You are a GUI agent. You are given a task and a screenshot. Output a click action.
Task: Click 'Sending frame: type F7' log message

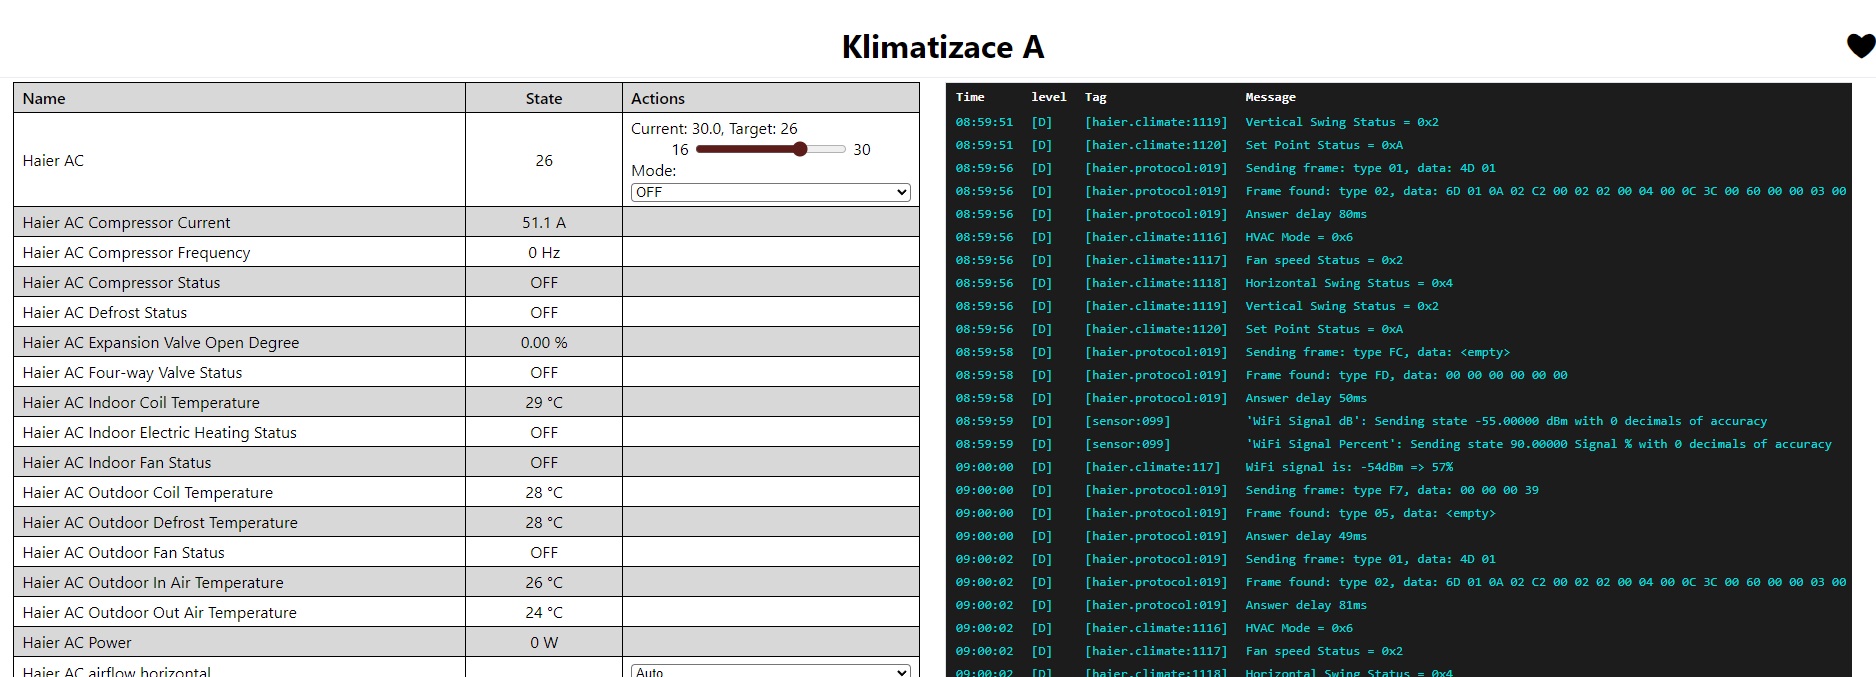1392,490
